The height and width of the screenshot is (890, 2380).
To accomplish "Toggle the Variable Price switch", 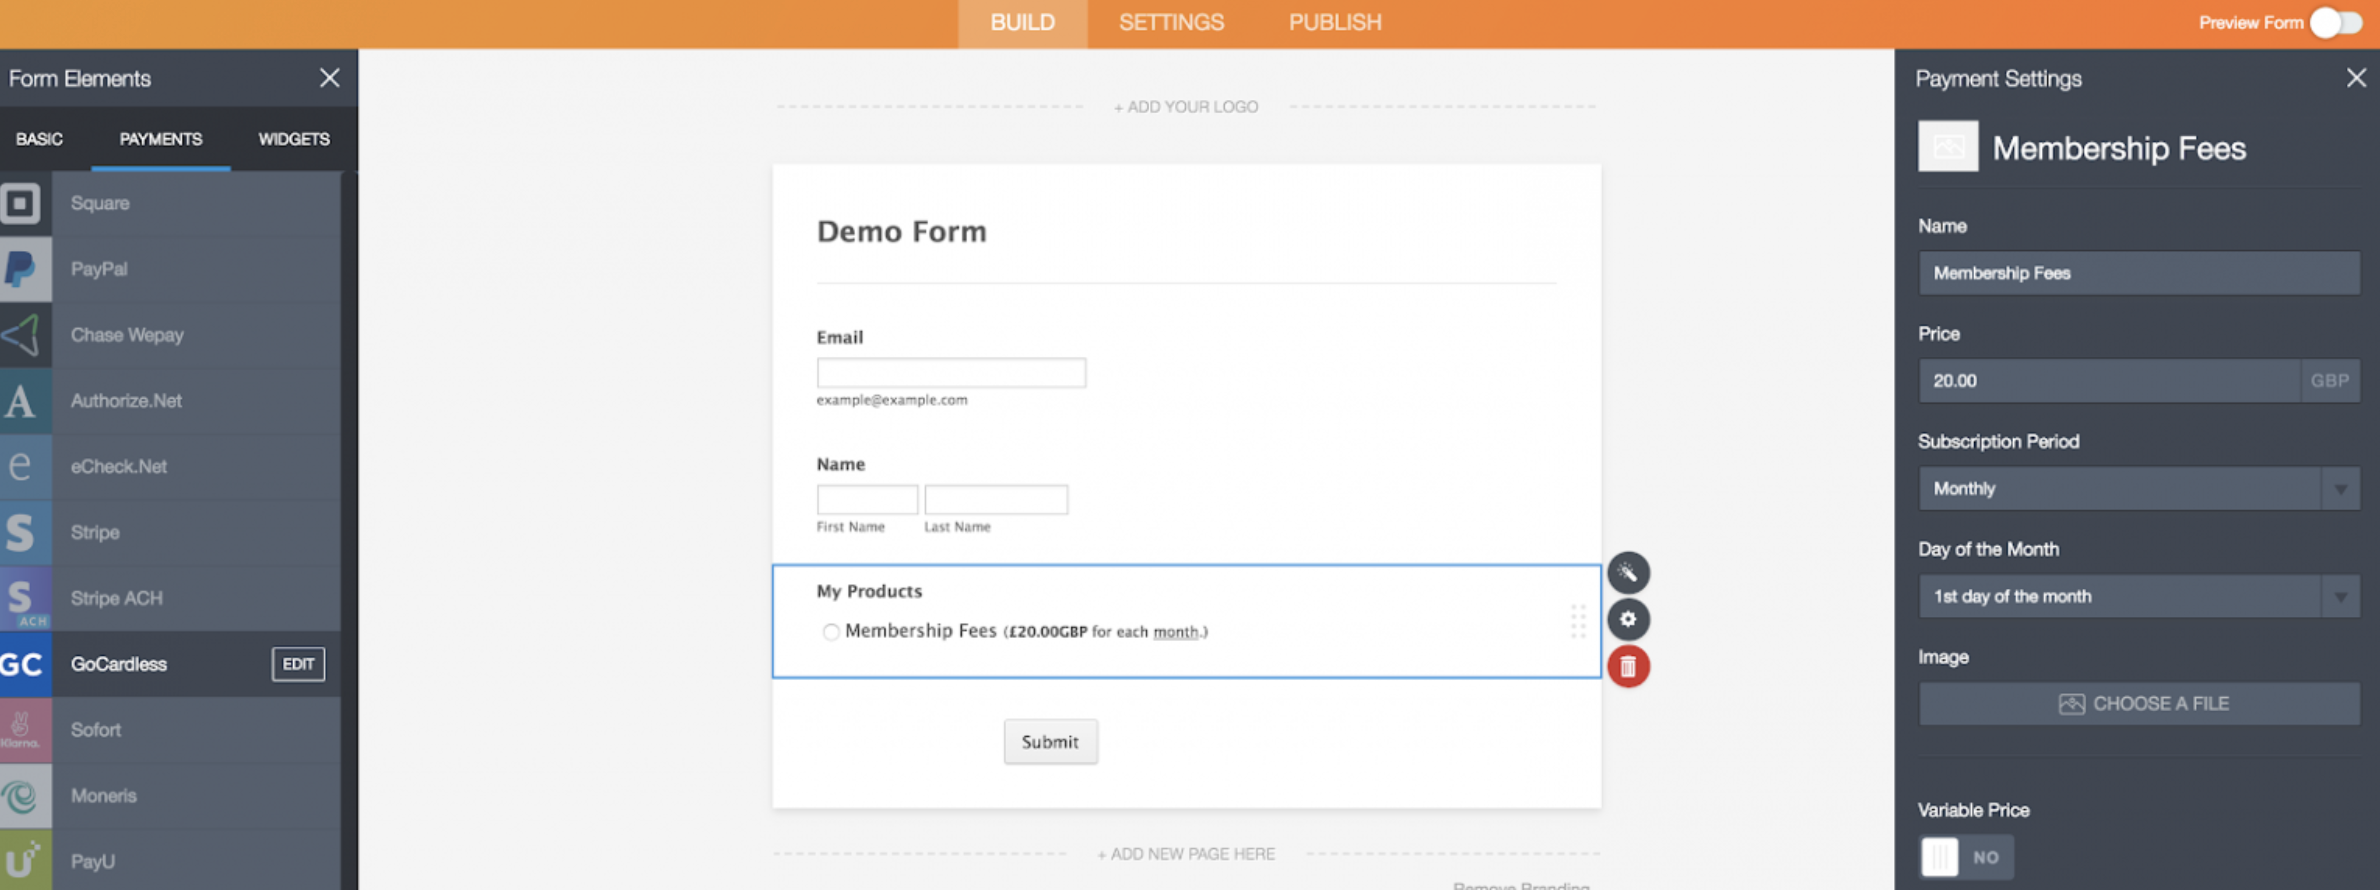I will point(1964,857).
